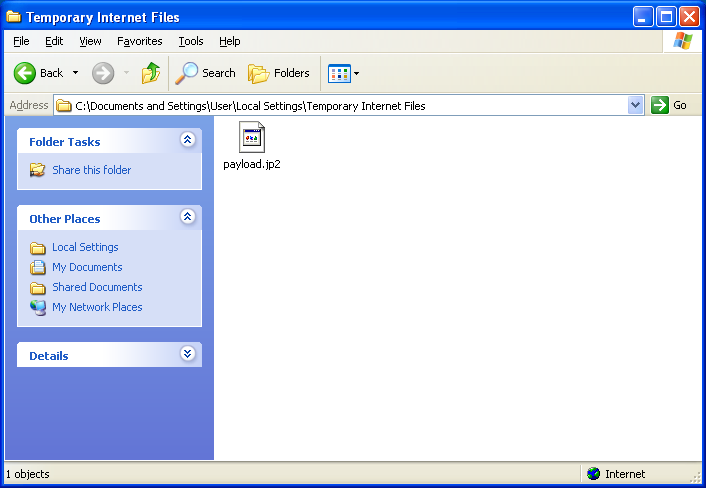Click the green Go arrow button

tap(660, 105)
